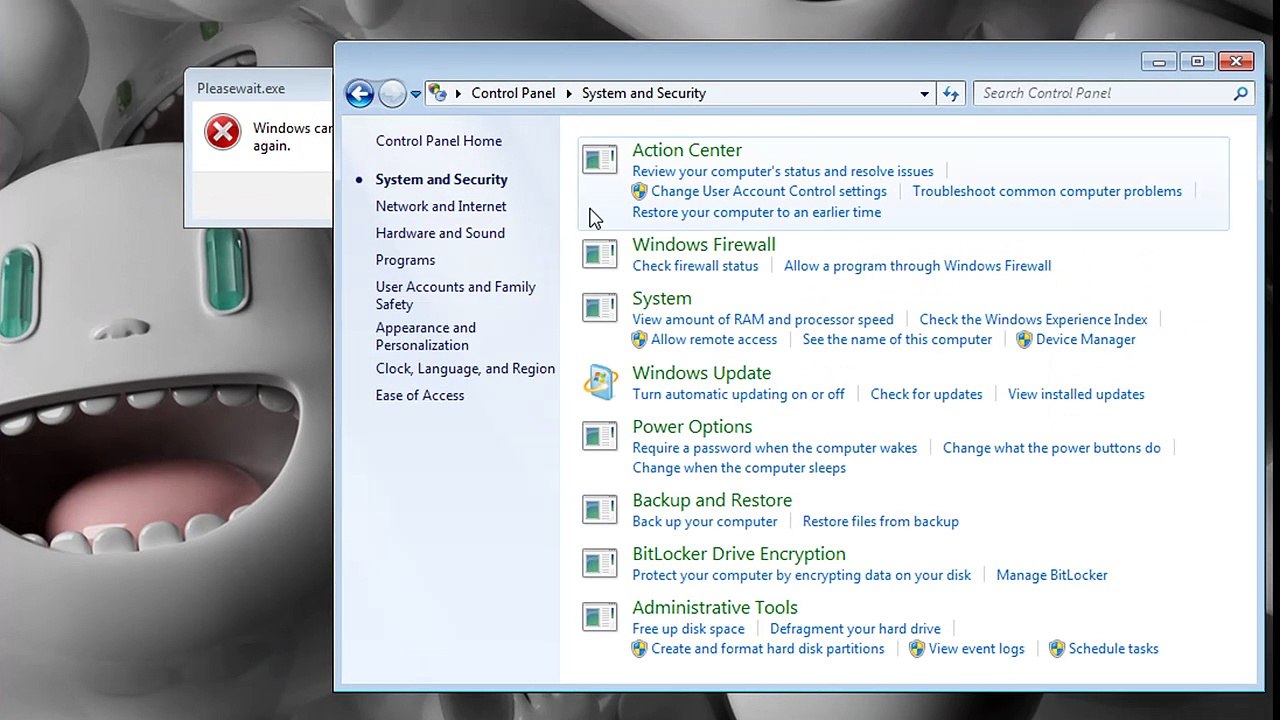This screenshot has height=720, width=1280.
Task: Click the red error icon in Pleasewait.exe dialog
Action: click(222, 133)
